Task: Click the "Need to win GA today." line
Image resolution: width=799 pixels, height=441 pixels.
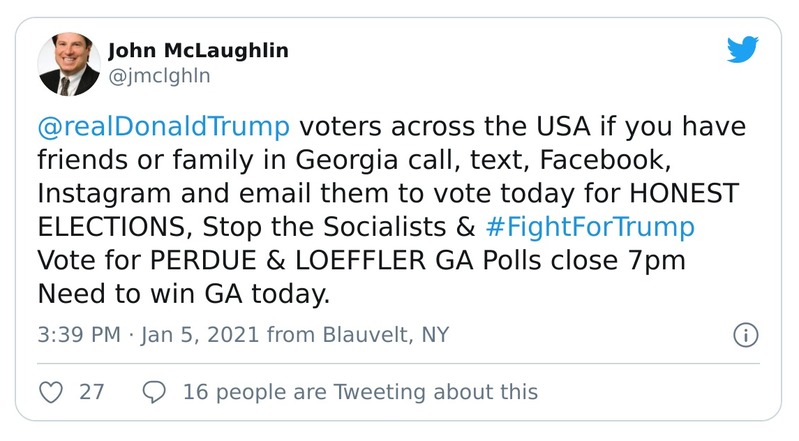Action: pyautogui.click(x=181, y=293)
